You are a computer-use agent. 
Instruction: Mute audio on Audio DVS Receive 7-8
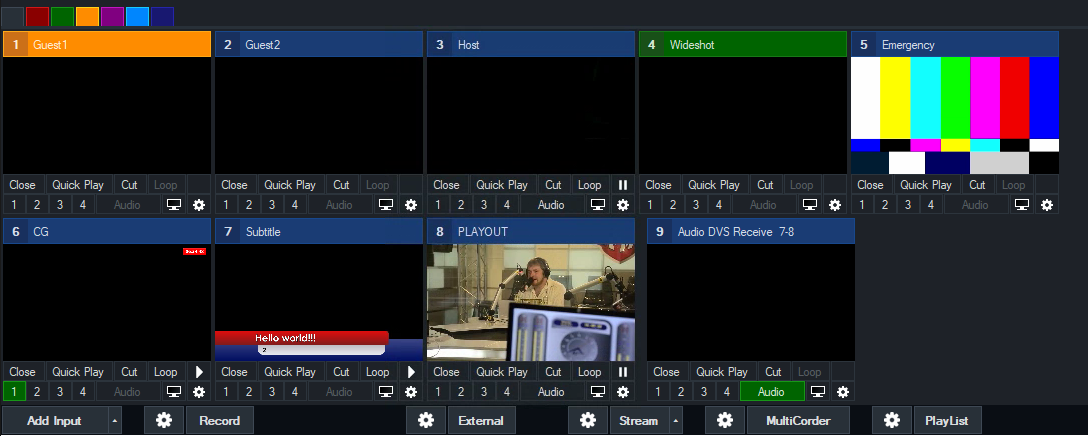click(772, 392)
